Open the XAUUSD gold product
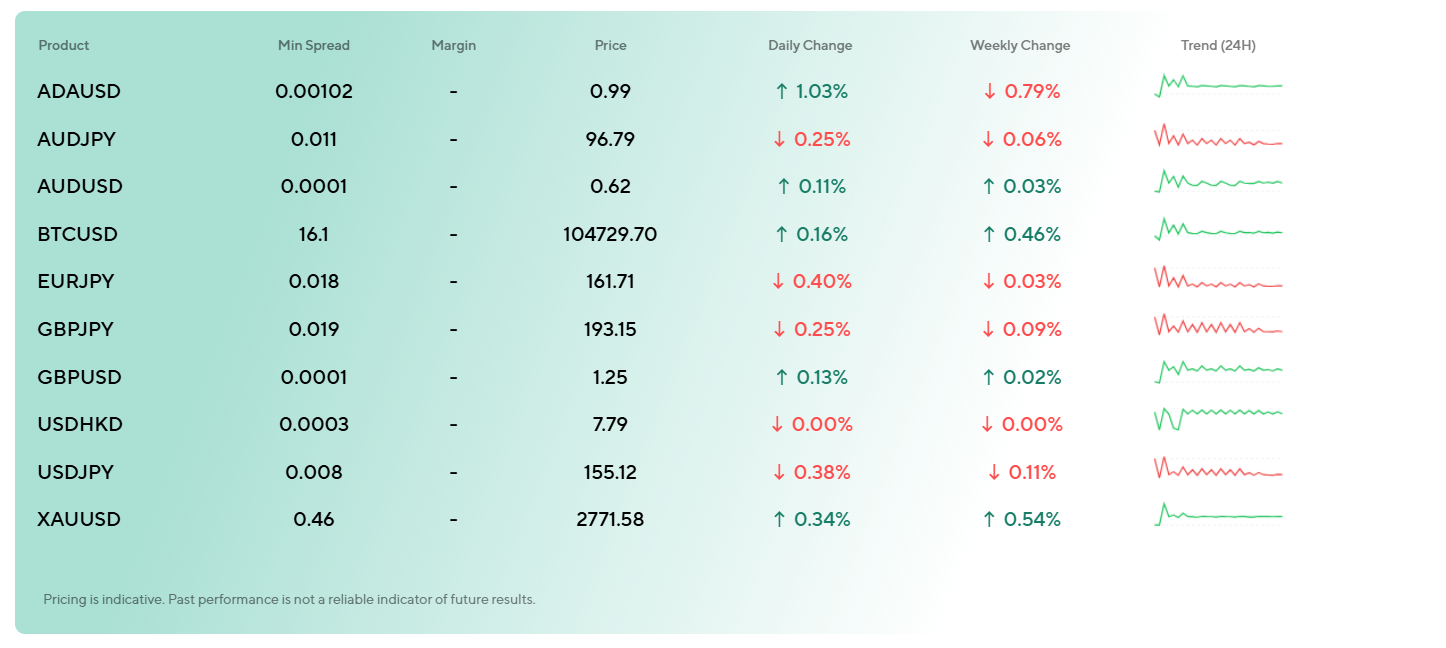Screen dimensions: 1446x648 tap(79, 520)
